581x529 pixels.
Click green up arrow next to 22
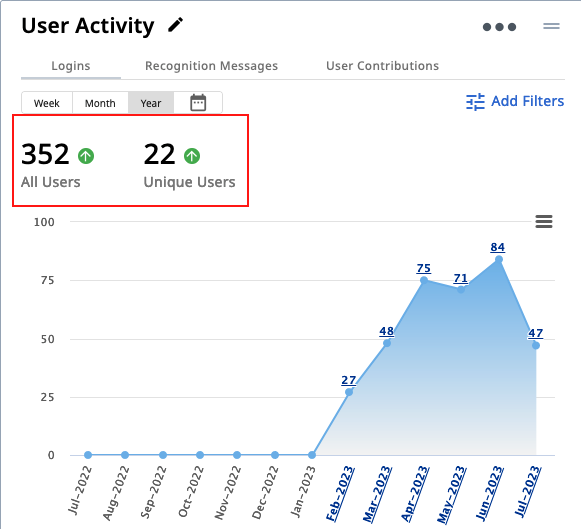(x=192, y=156)
